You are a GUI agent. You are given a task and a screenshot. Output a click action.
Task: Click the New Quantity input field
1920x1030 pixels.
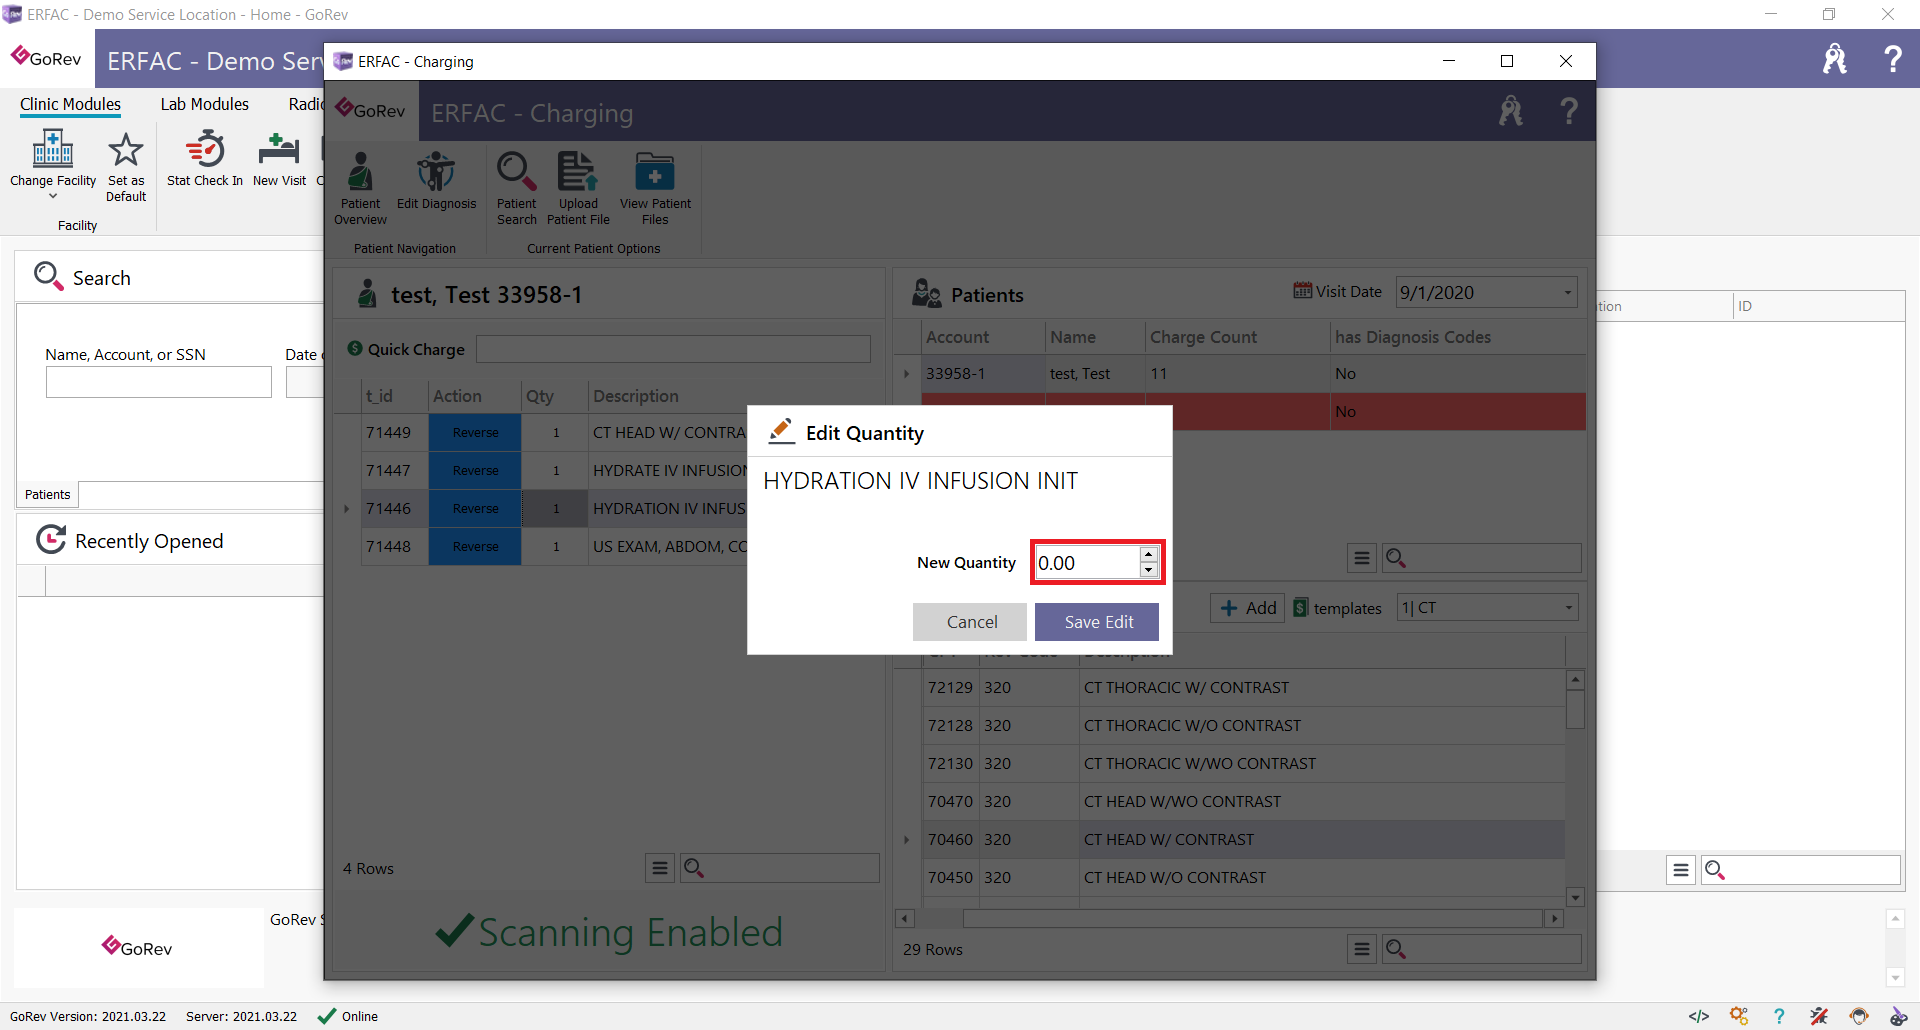coord(1087,563)
